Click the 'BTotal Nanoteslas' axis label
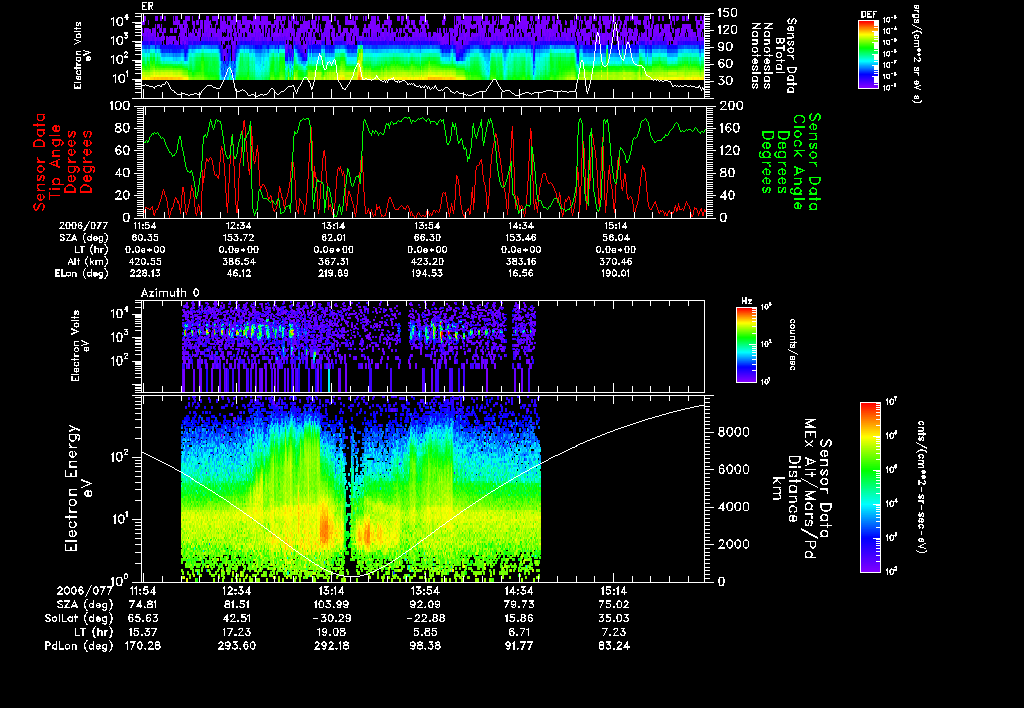Image resolution: width=1024 pixels, height=708 pixels. tap(768, 56)
